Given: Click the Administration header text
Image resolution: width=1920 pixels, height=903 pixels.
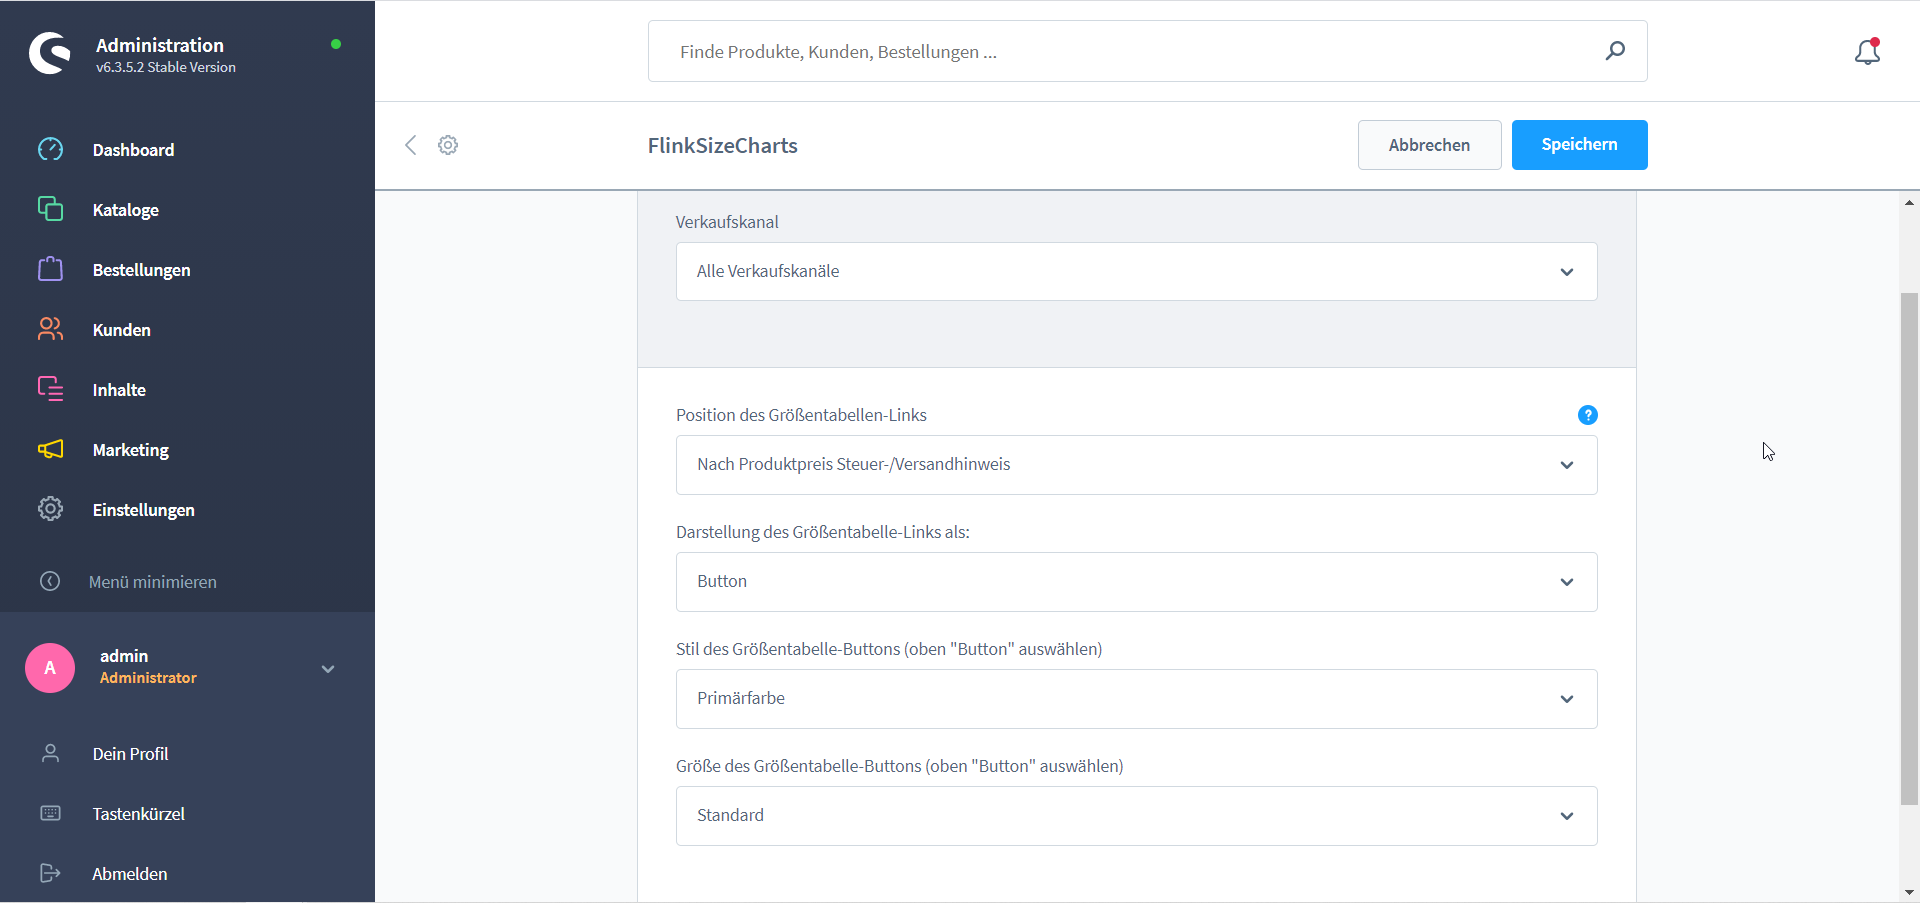Looking at the screenshot, I should pos(160,45).
